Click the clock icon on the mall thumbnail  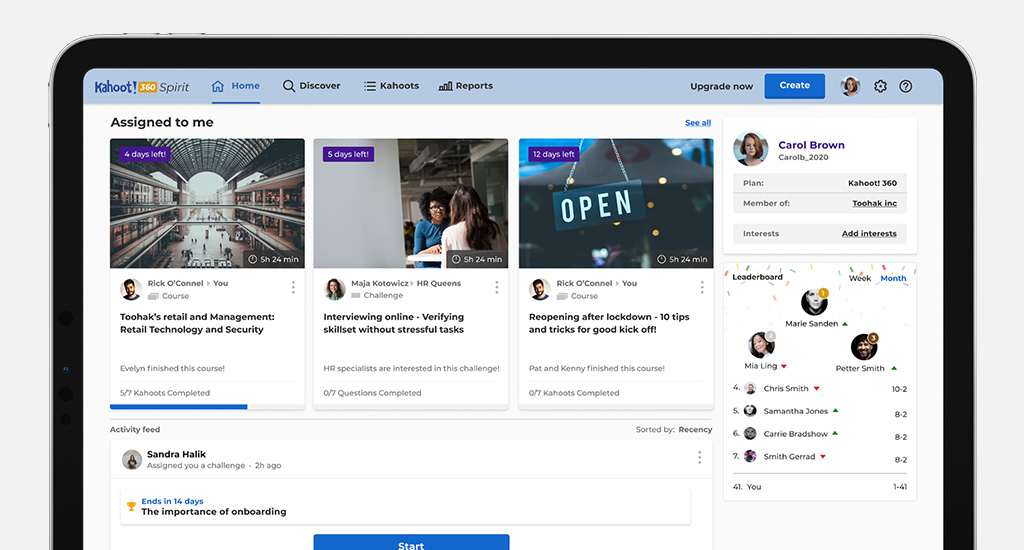click(253, 259)
